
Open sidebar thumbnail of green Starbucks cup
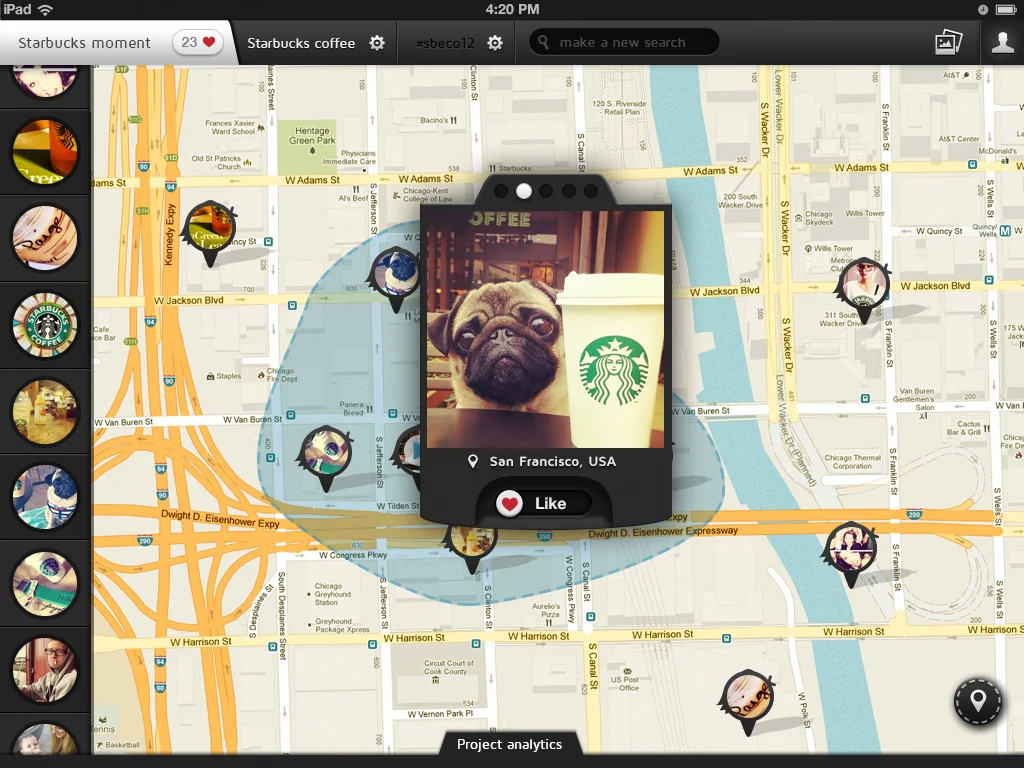(45, 152)
